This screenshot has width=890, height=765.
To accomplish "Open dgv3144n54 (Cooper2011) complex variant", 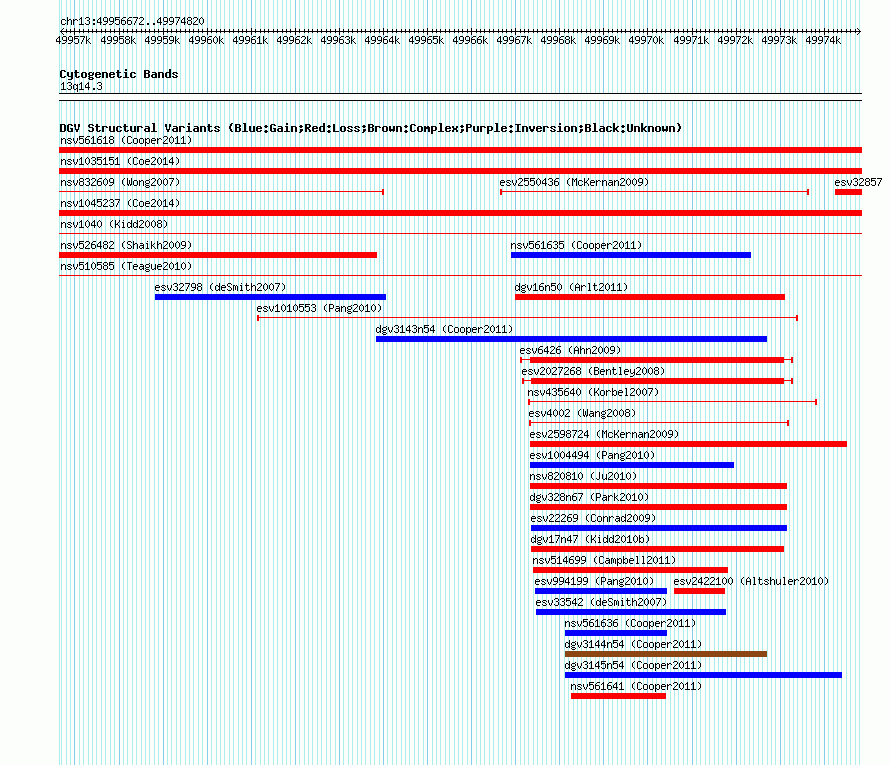I will [633, 644].
